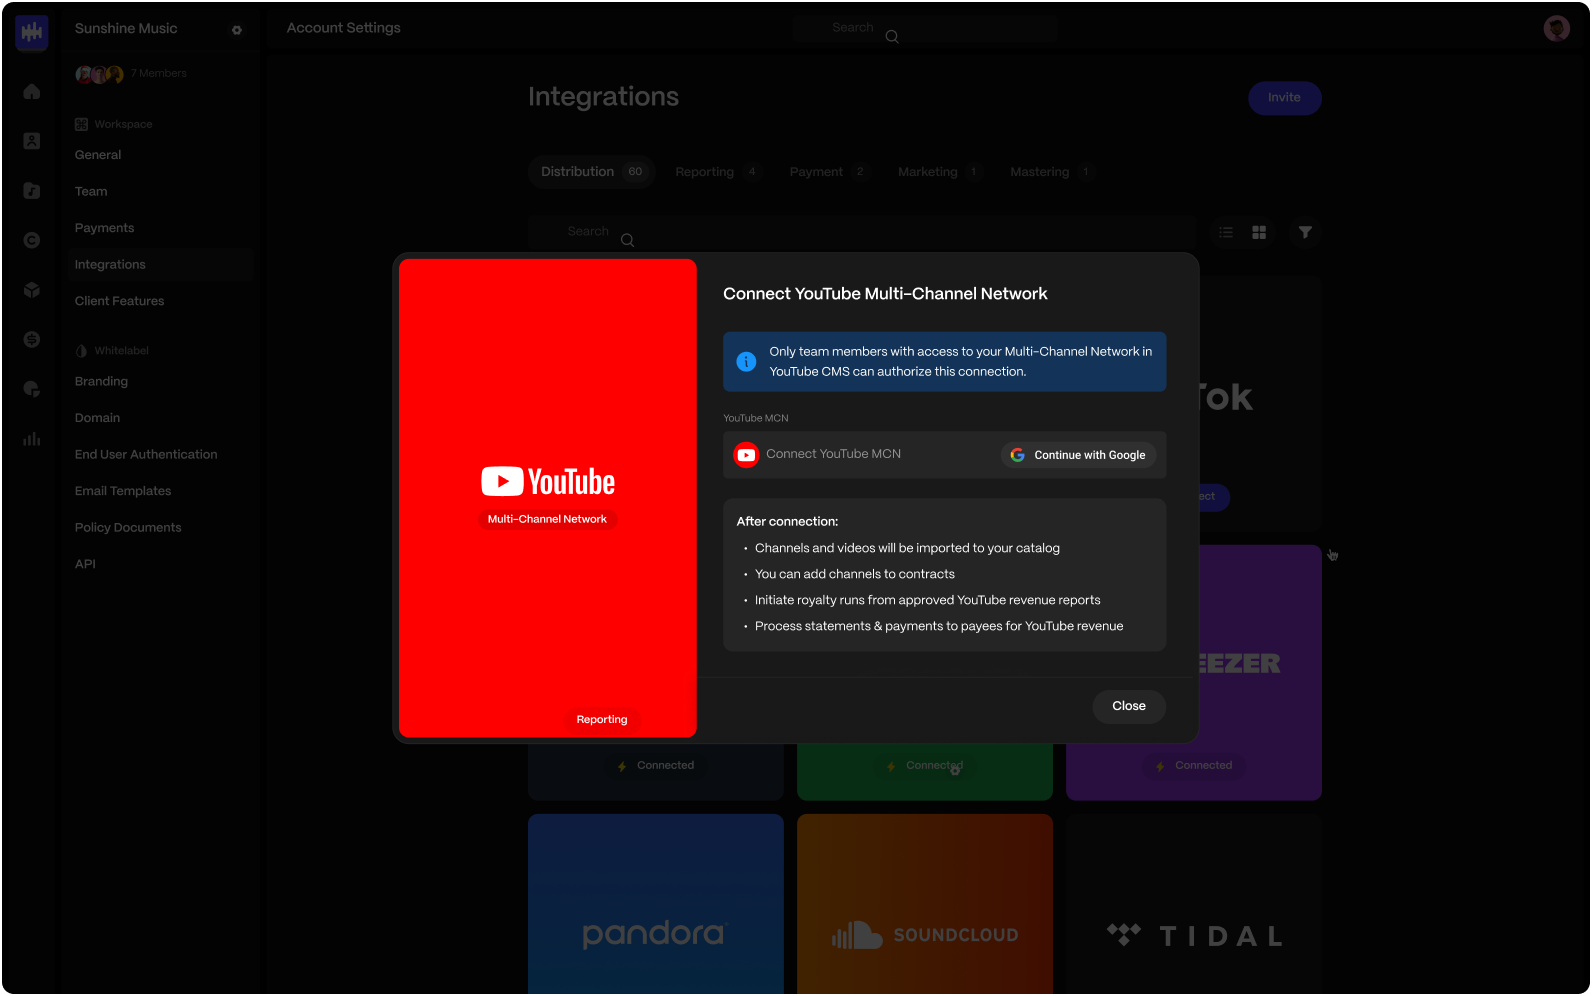Open Integrations in sidebar
This screenshot has width=1592, height=996.
160,265
